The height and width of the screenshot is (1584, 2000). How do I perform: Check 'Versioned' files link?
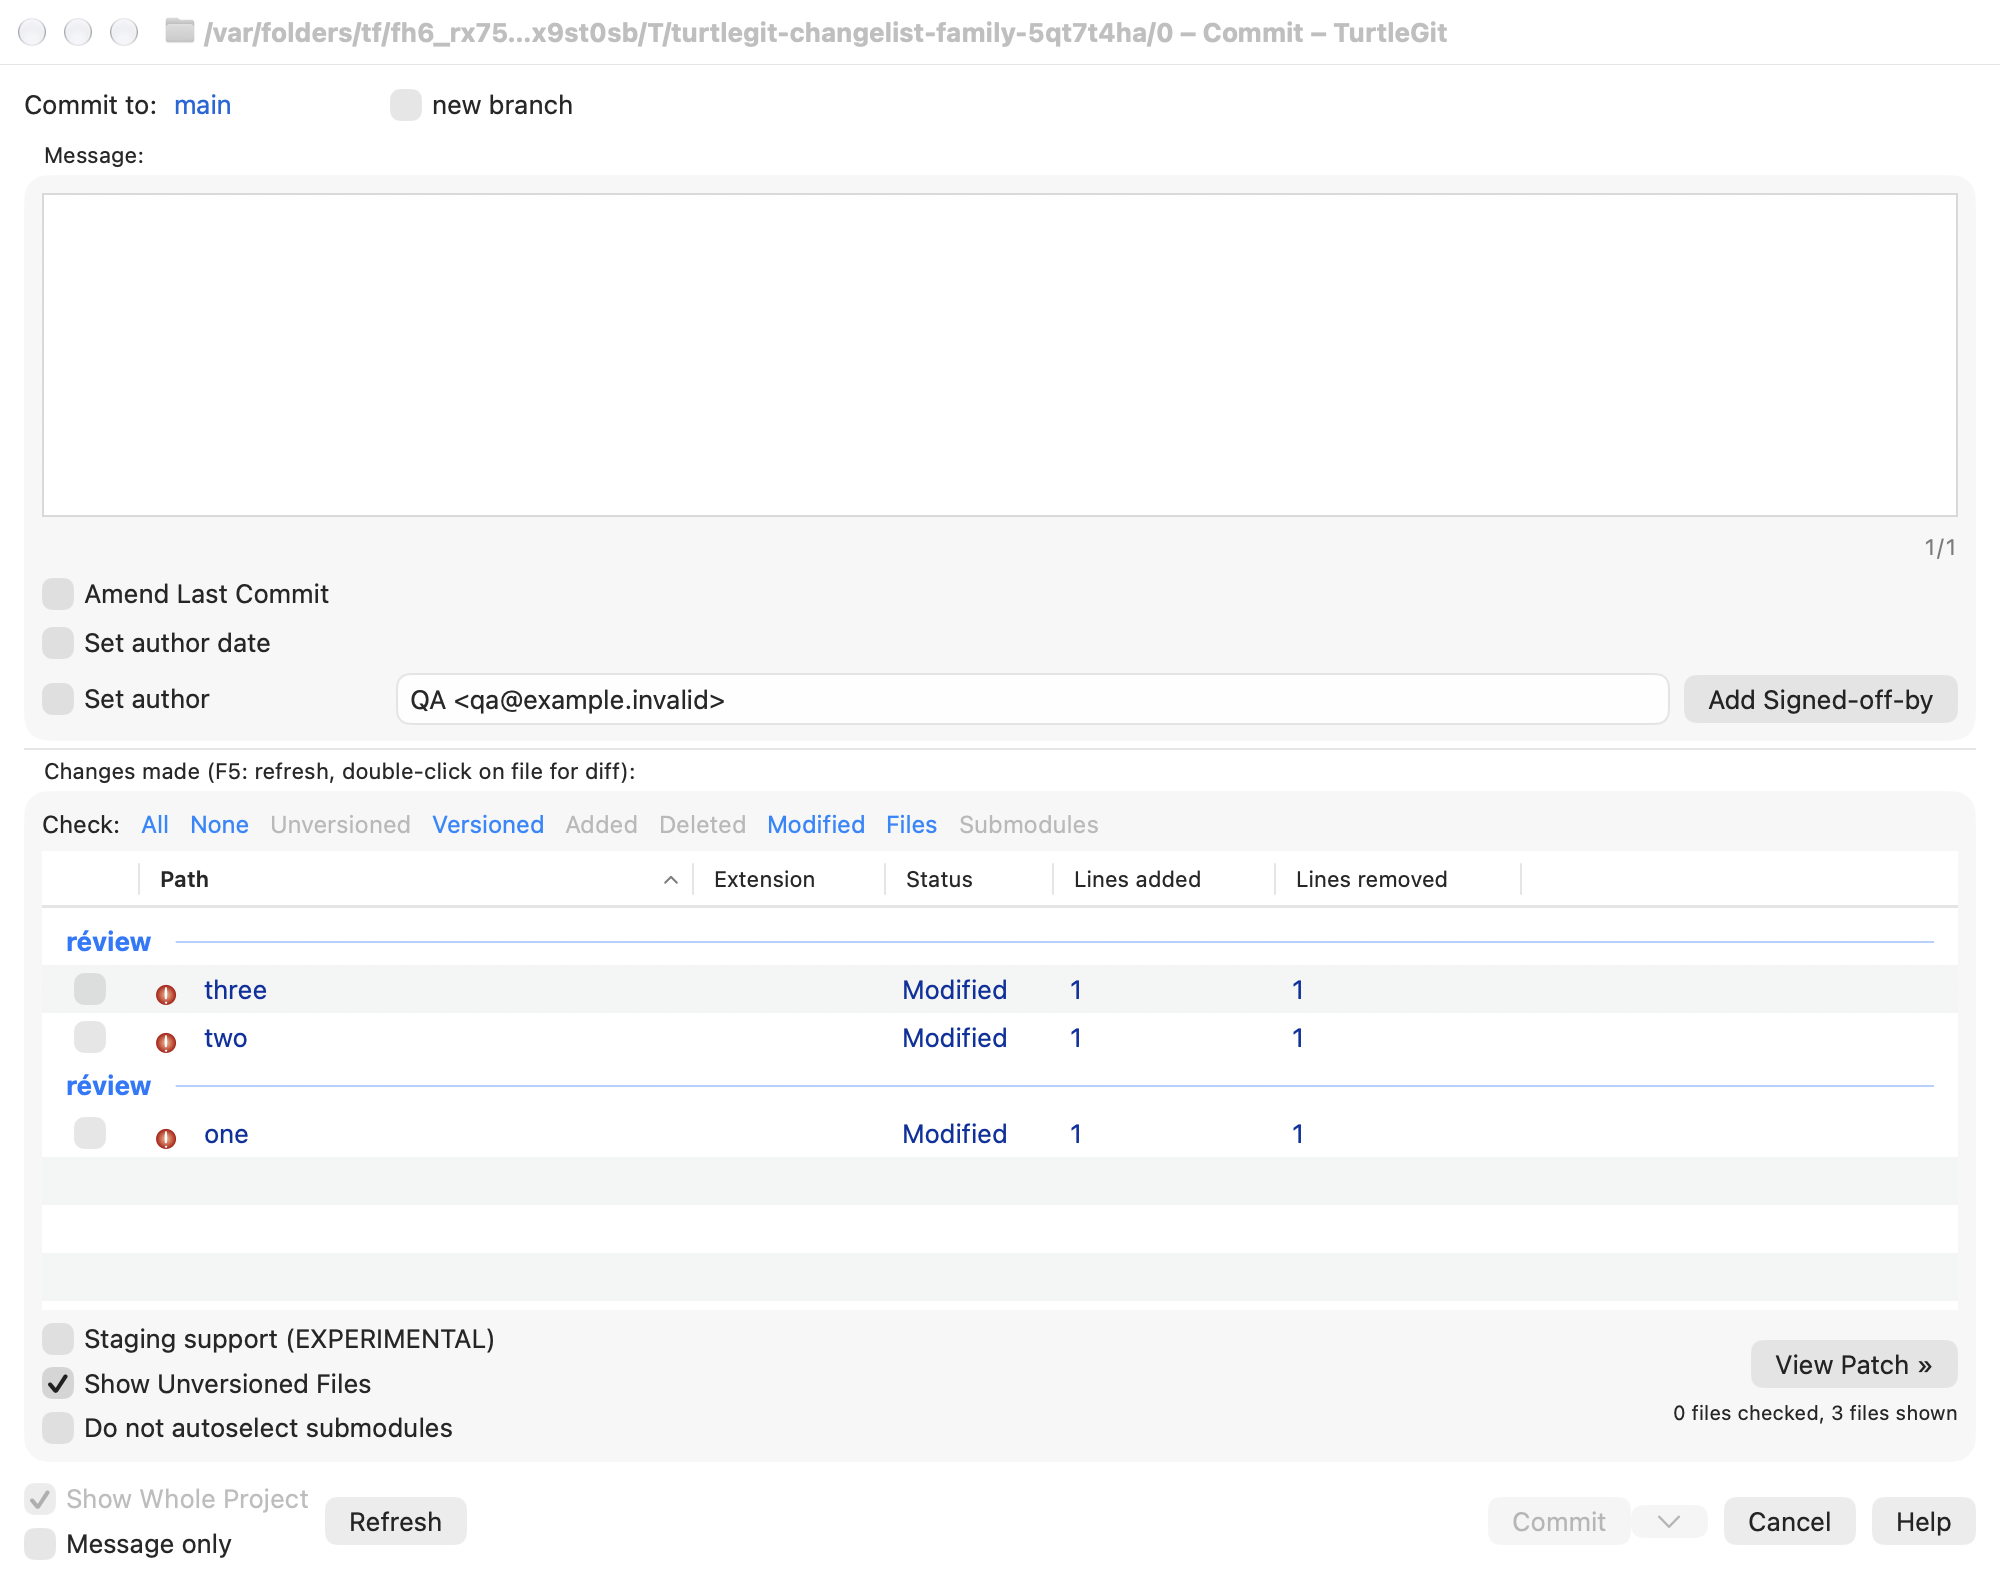(488, 824)
